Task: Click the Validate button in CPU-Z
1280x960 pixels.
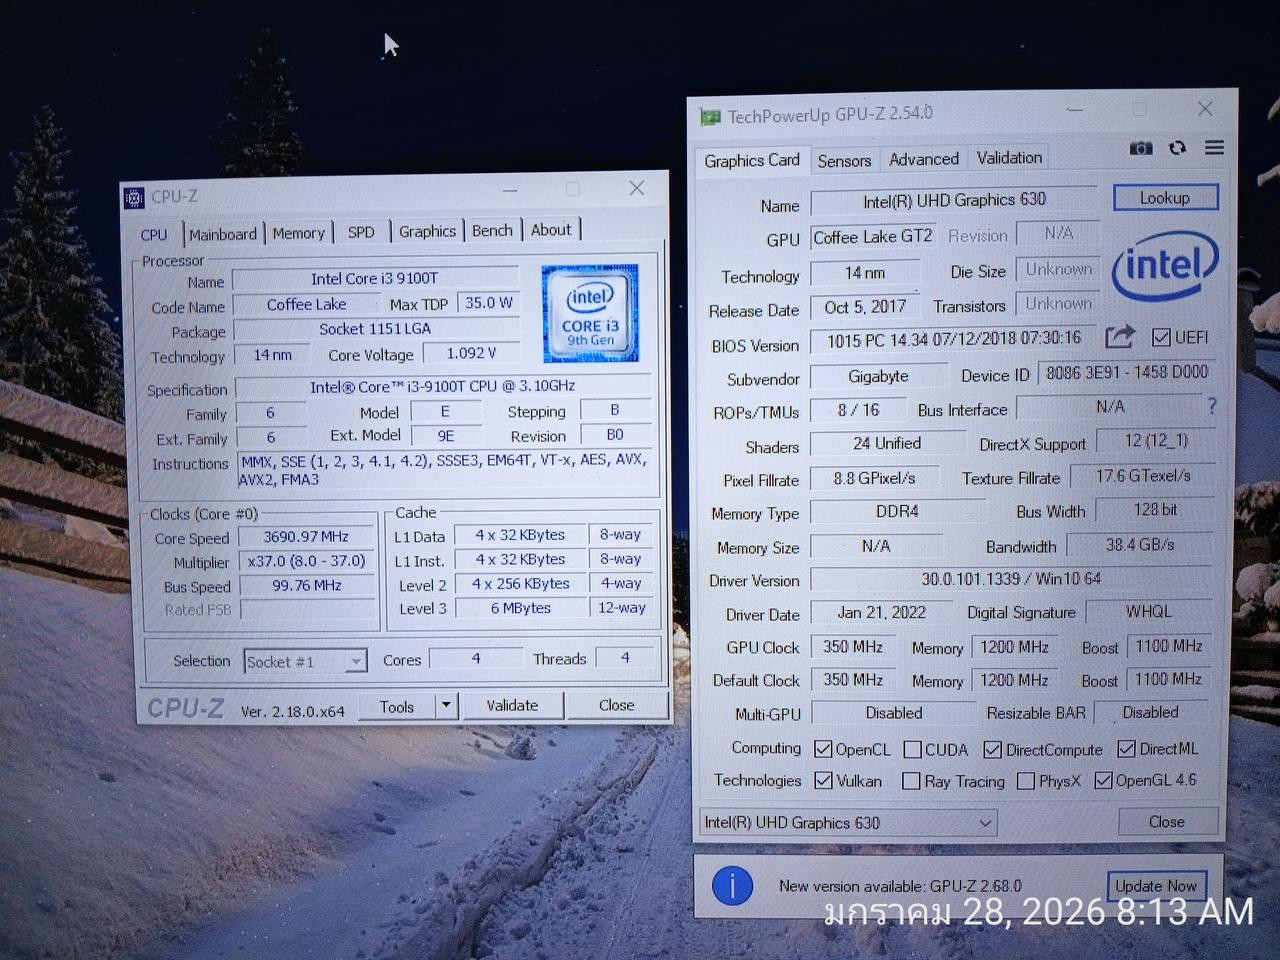Action: [512, 705]
